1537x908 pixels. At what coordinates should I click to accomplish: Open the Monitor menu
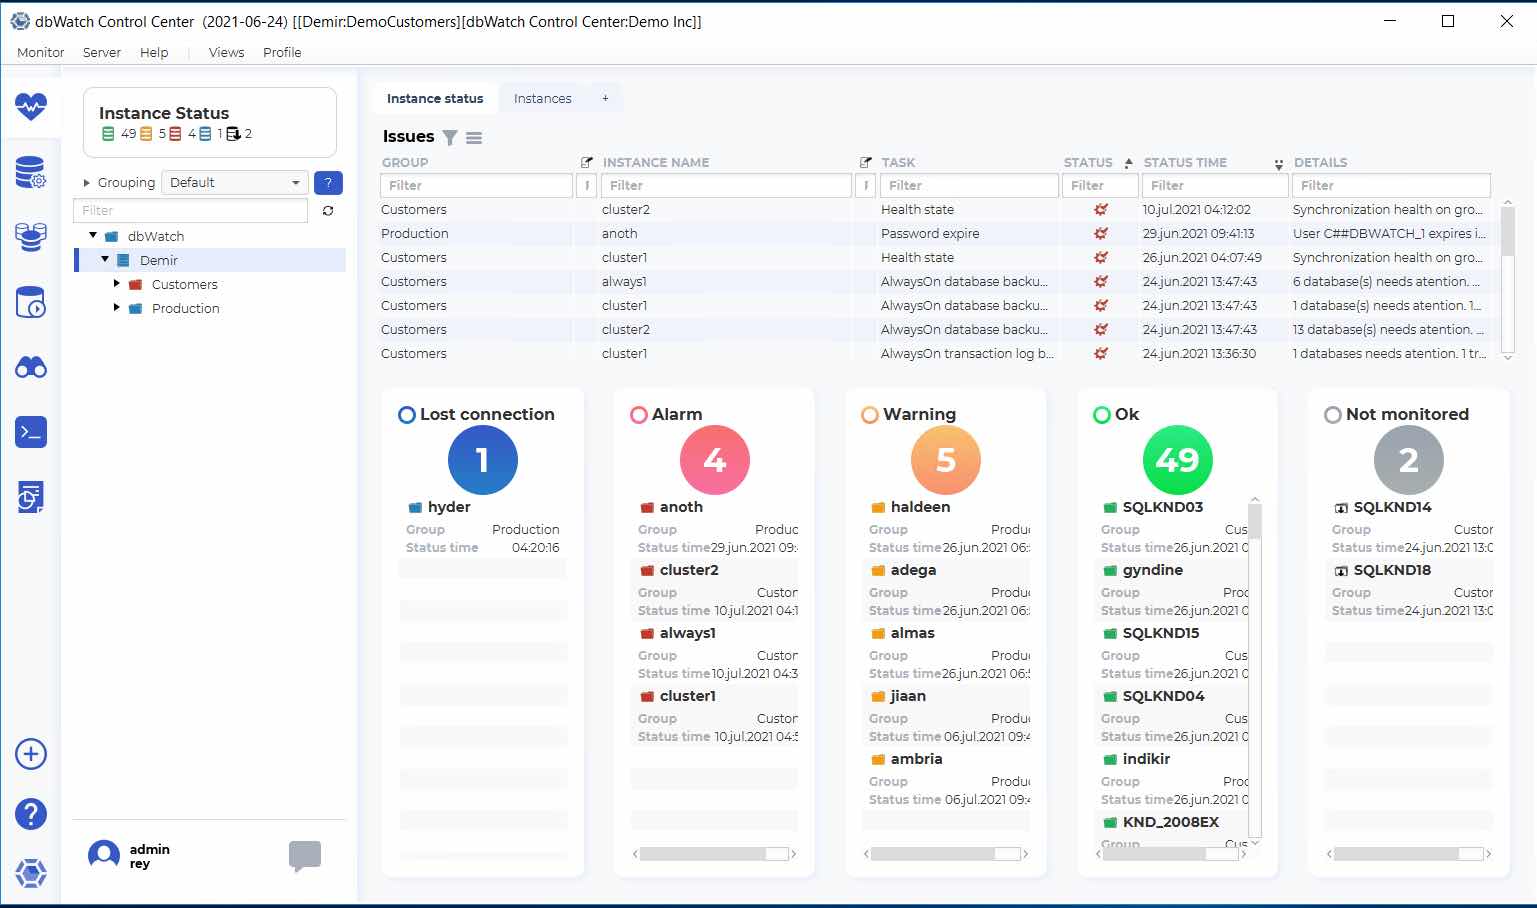[x=41, y=52]
